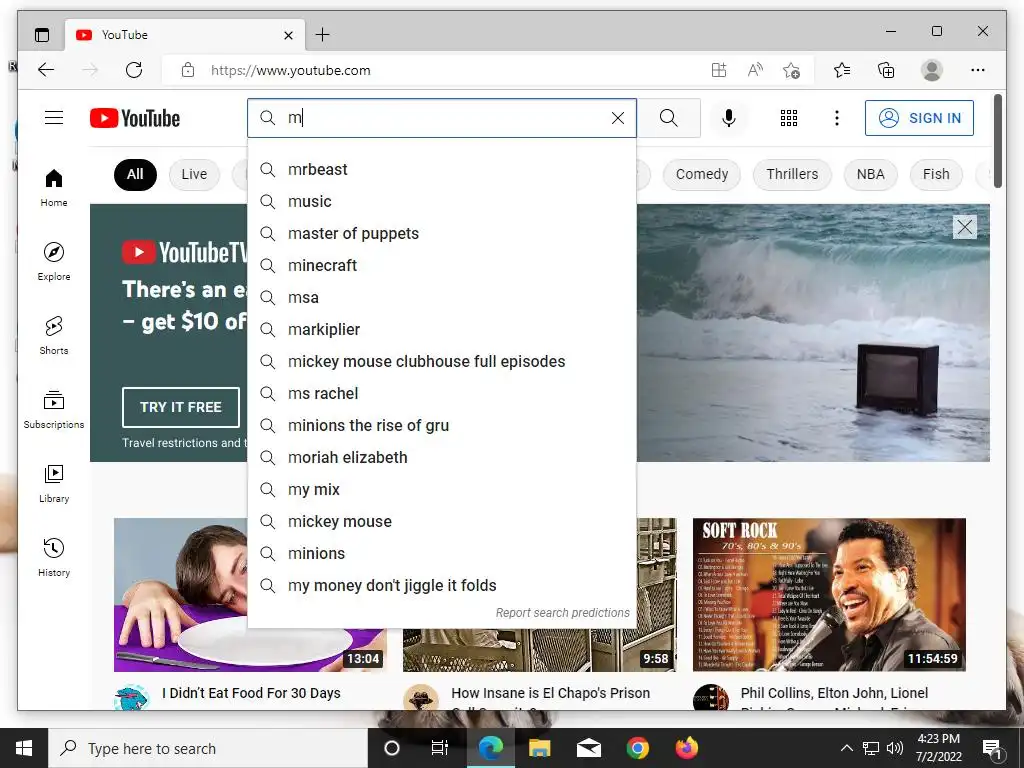Choose the plain minions suggestion
Screen dimensions: 1024x768
coord(442,553)
